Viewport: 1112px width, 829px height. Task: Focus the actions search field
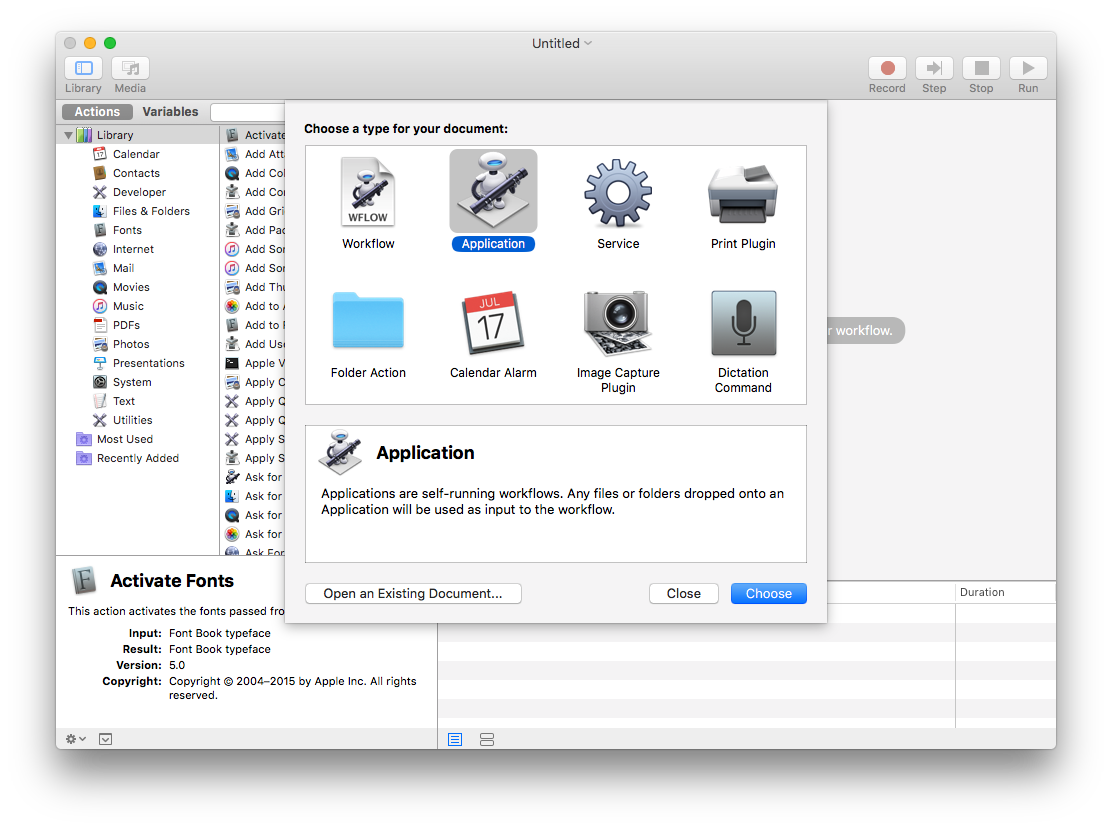248,112
